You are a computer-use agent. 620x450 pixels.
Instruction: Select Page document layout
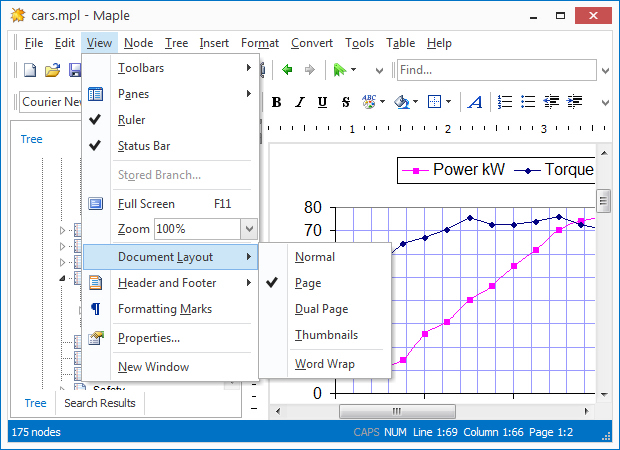point(308,283)
